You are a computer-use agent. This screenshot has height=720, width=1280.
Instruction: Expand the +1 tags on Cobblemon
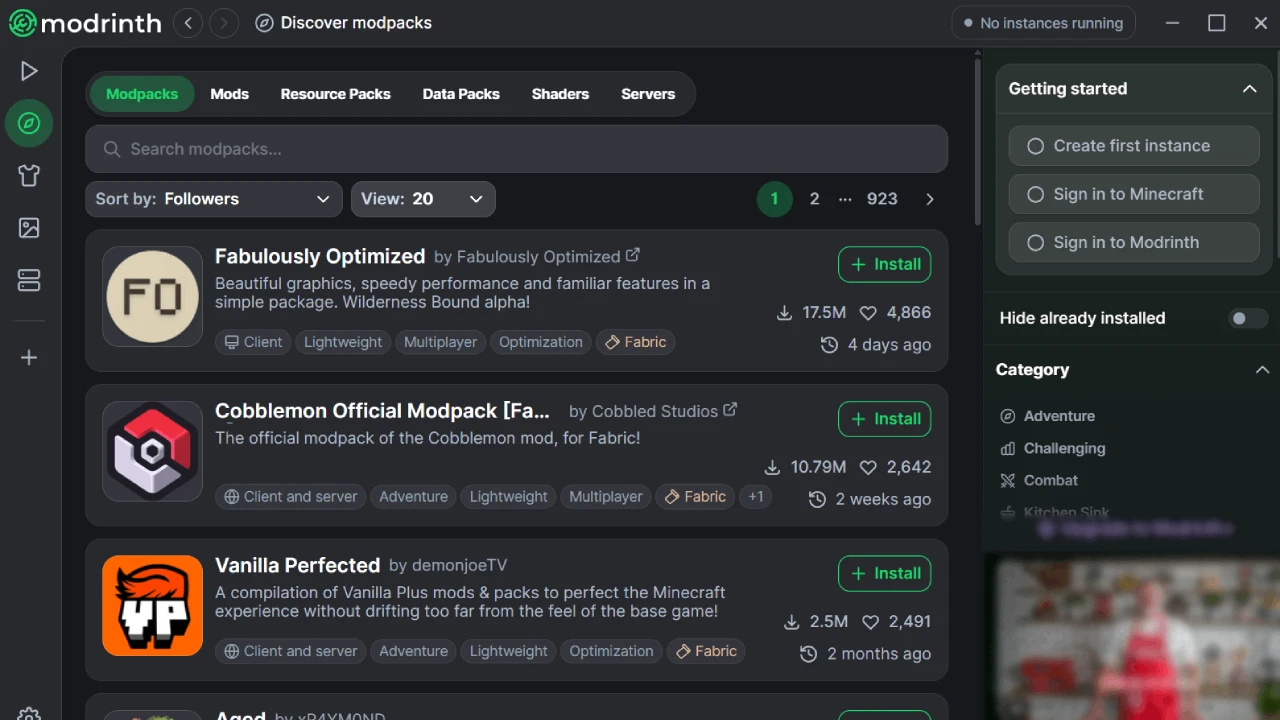click(756, 497)
